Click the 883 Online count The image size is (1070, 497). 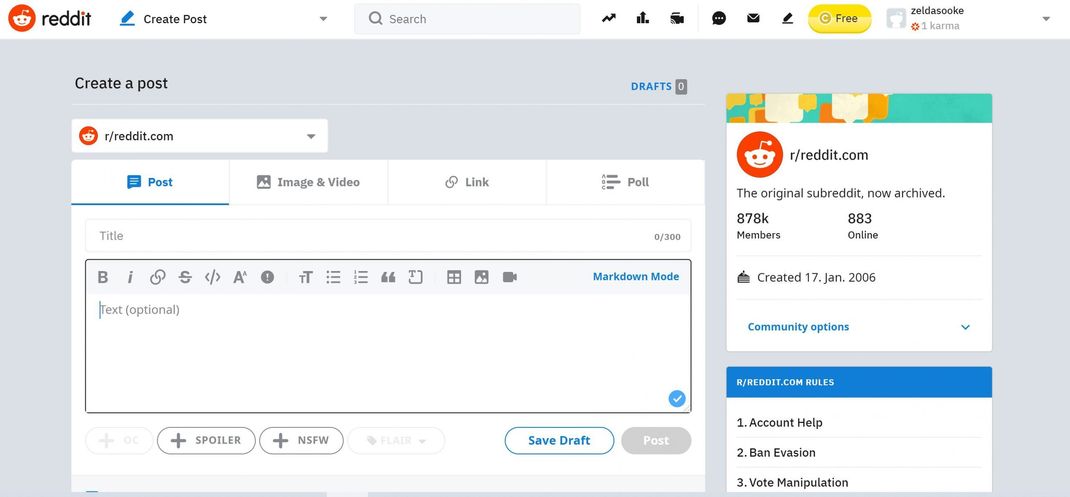point(863,226)
